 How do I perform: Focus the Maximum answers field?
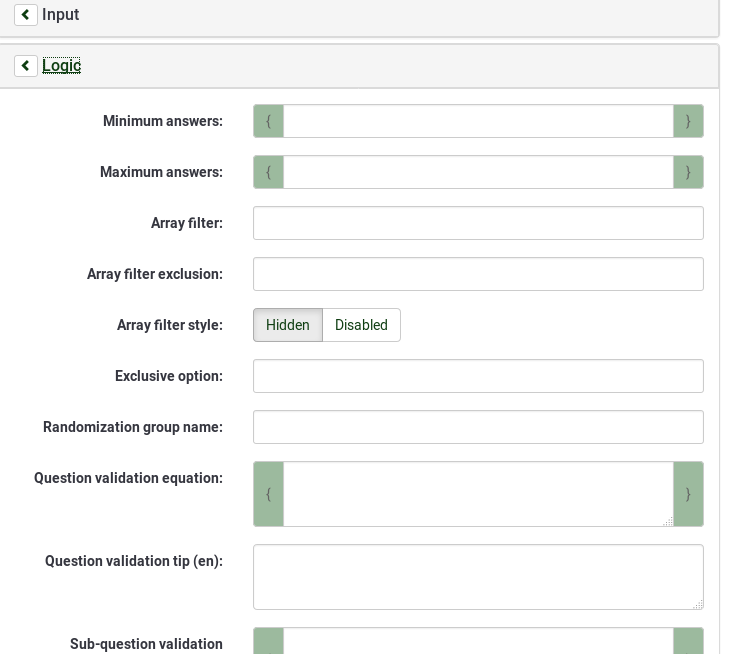tap(478, 172)
